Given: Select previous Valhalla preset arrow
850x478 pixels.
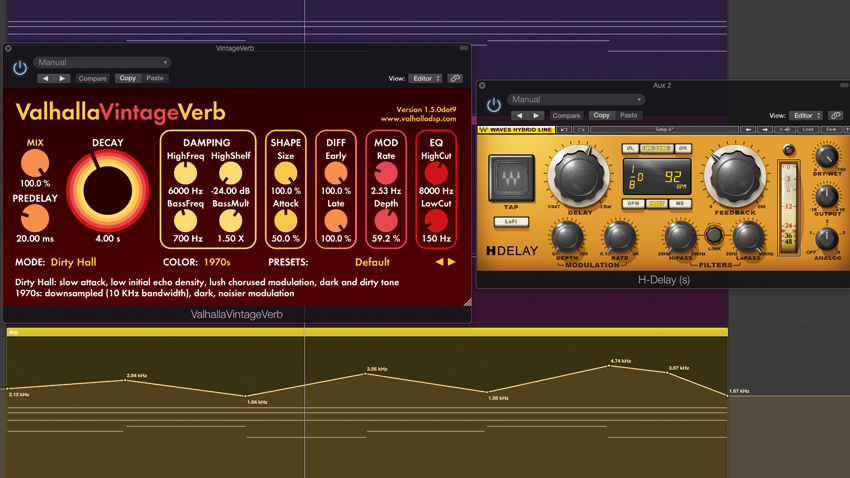Looking at the screenshot, I should (x=439, y=262).
